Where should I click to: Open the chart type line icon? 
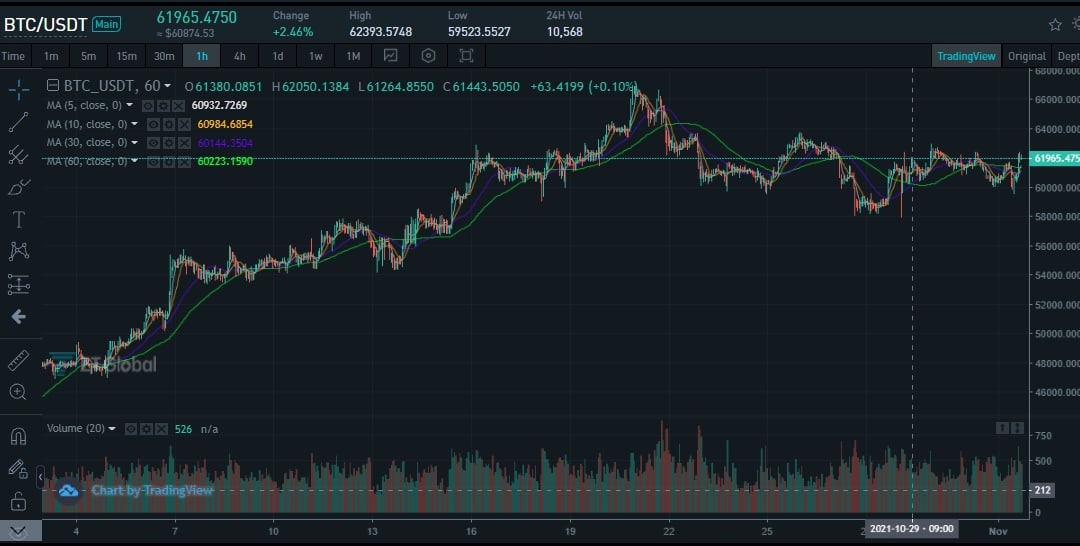tap(391, 56)
